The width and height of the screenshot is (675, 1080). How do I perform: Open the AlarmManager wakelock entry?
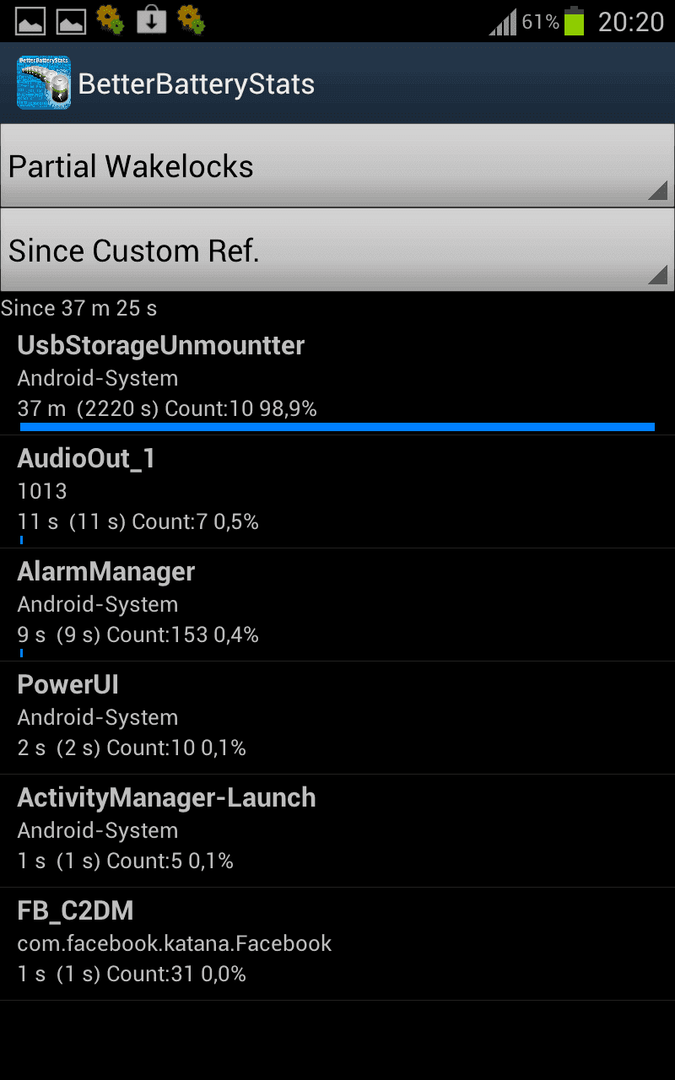click(x=338, y=605)
